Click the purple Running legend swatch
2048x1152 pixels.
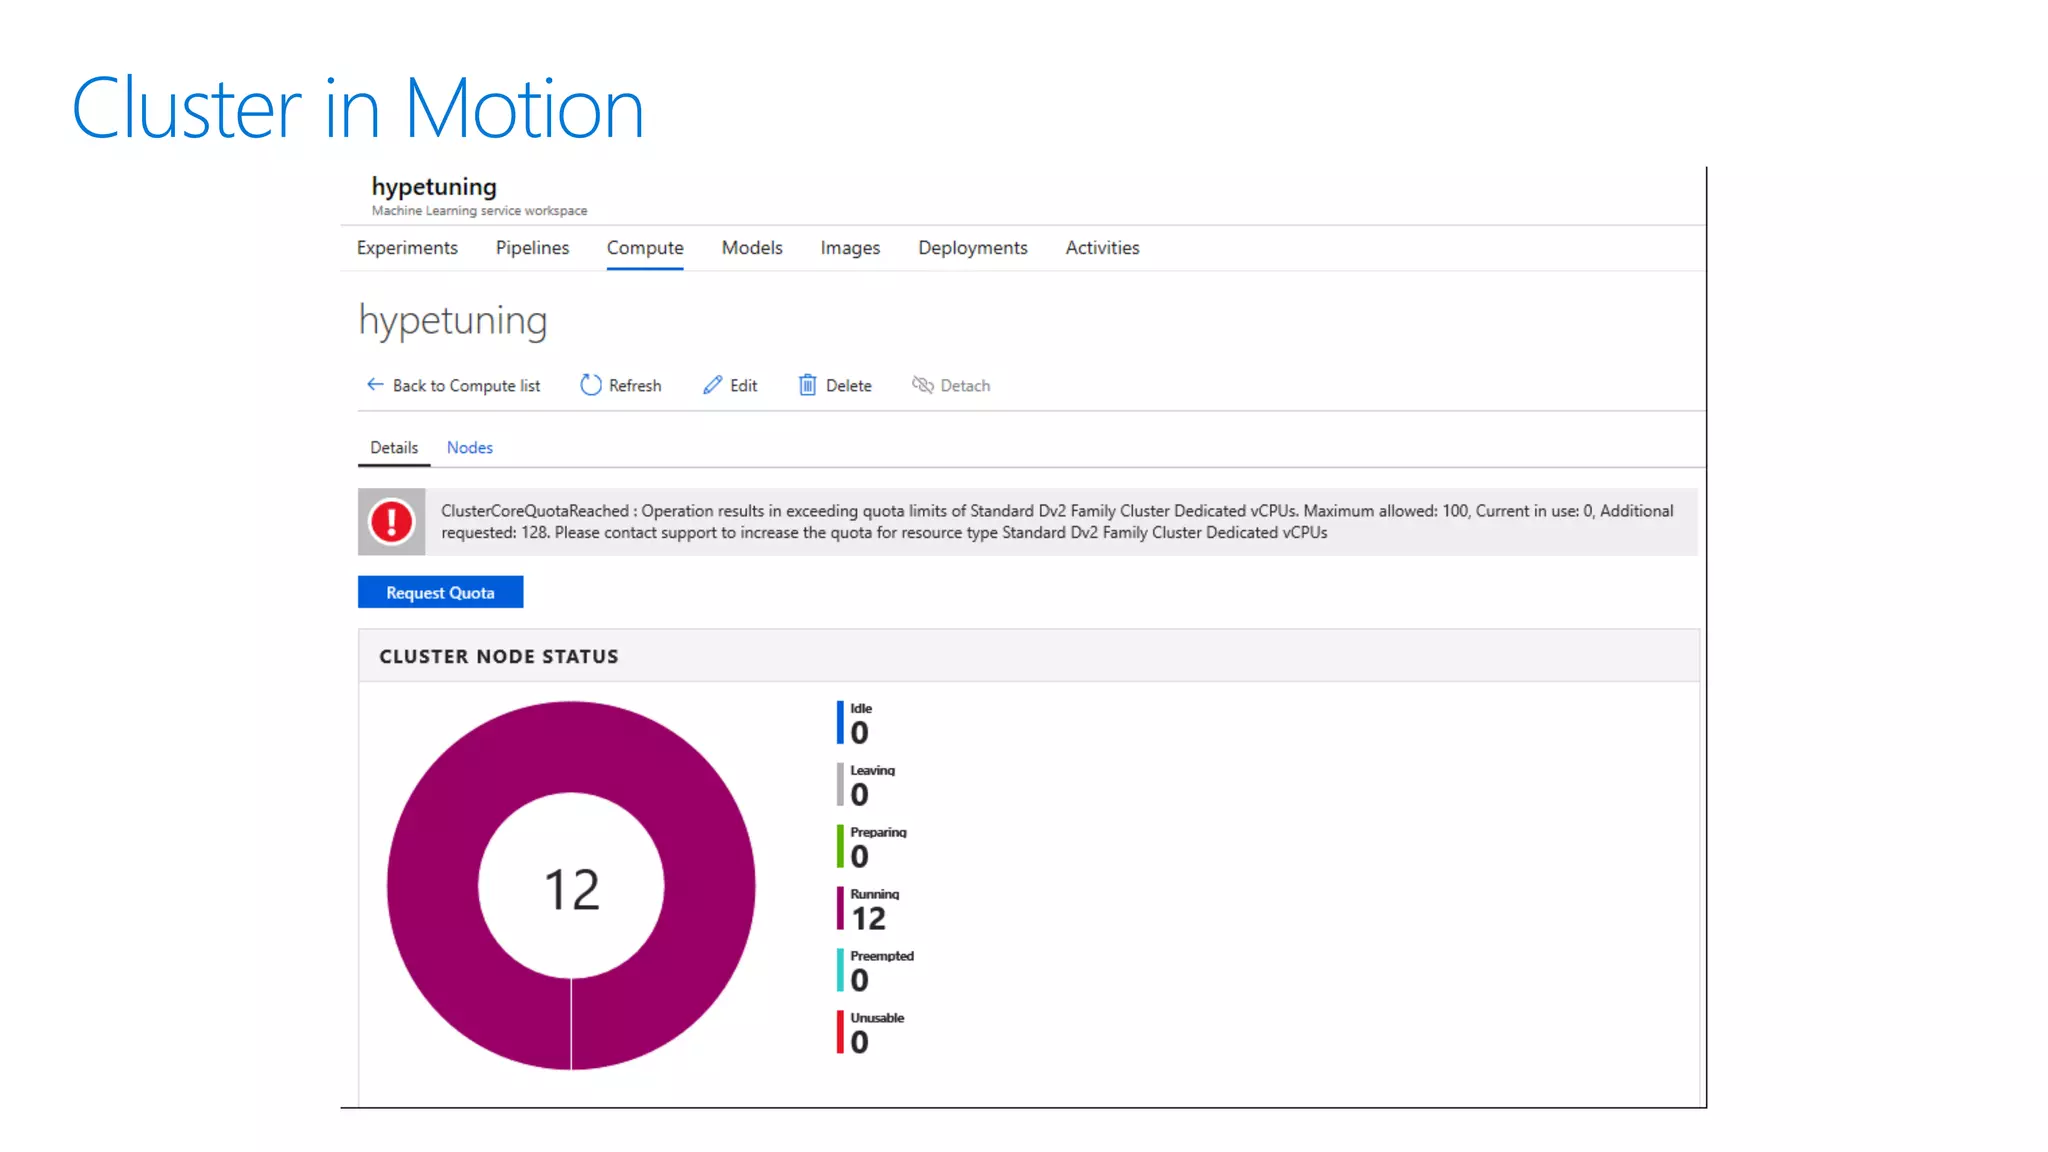click(x=840, y=908)
